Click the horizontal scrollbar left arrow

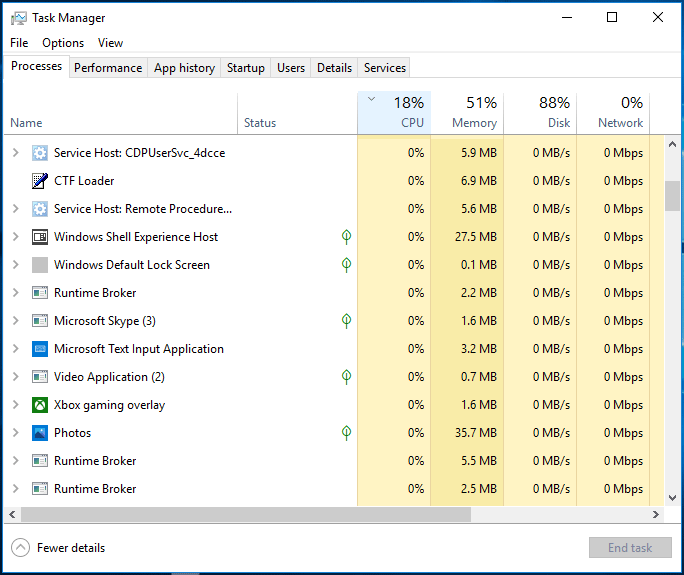[x=12, y=514]
